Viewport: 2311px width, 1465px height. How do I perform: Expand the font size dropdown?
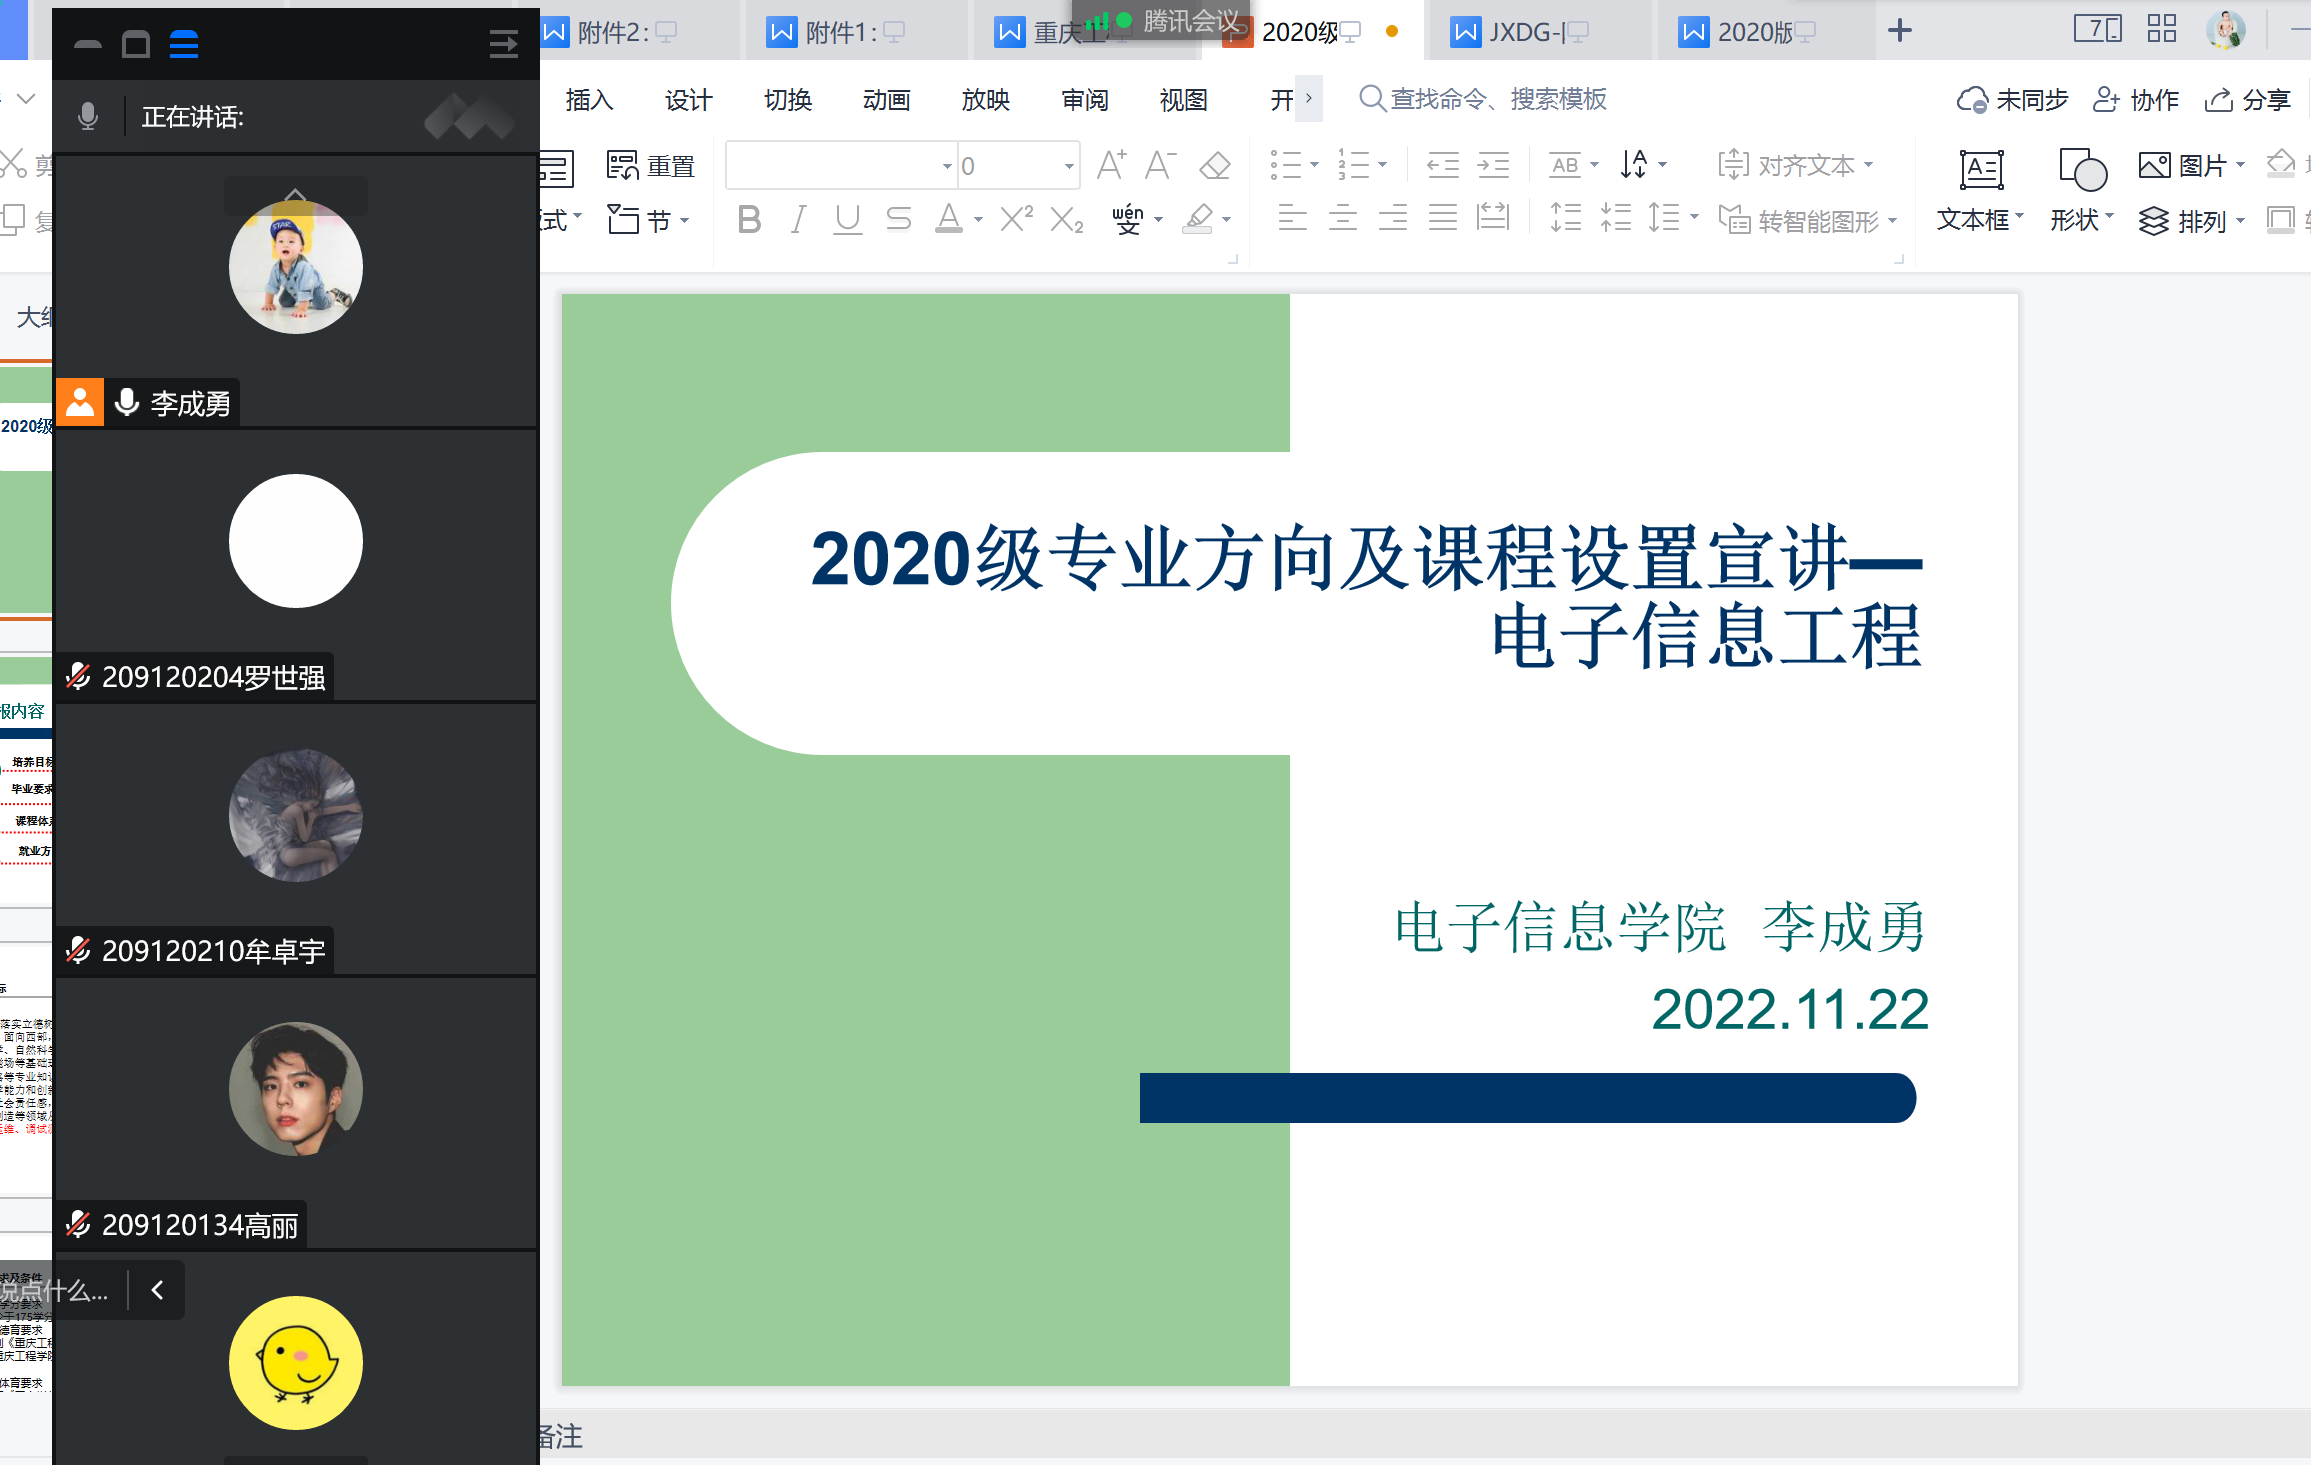1069,166
